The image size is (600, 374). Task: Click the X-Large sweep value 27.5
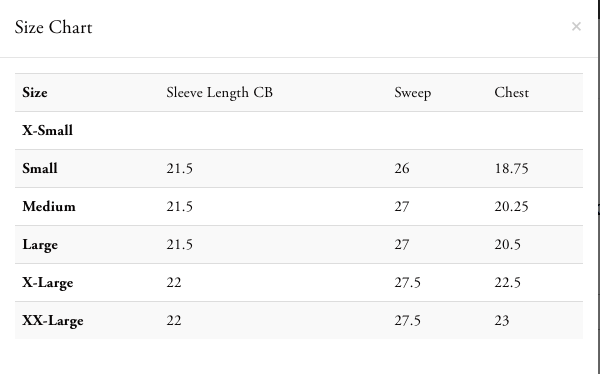click(408, 283)
